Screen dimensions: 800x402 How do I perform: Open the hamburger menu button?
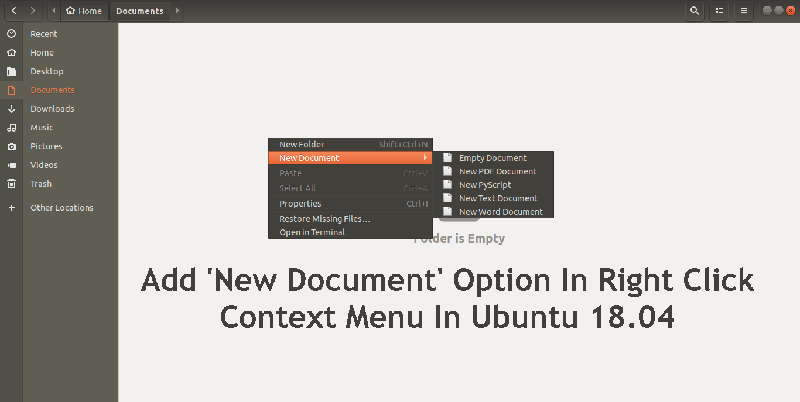pos(743,10)
